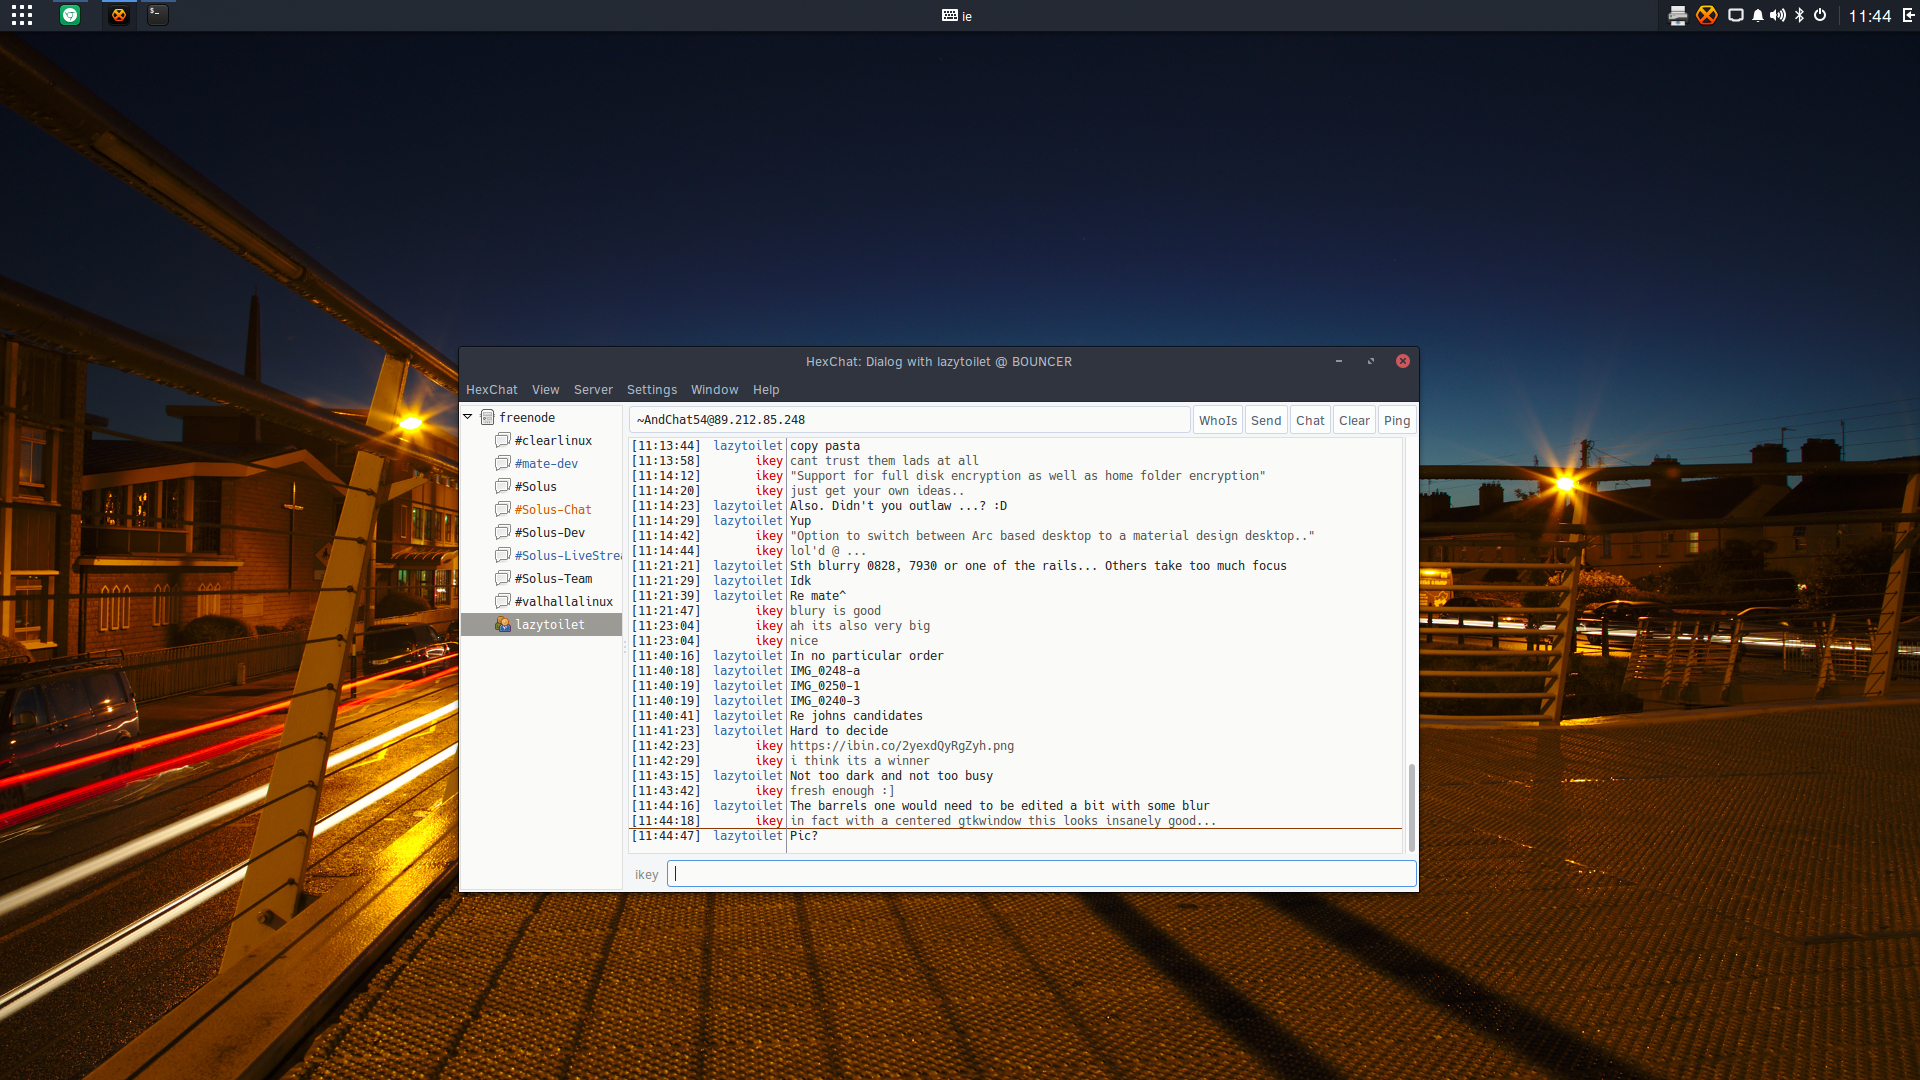This screenshot has width=1920, height=1080.
Task: Click the 11:44 clock in the panel
Action: pos(1869,16)
